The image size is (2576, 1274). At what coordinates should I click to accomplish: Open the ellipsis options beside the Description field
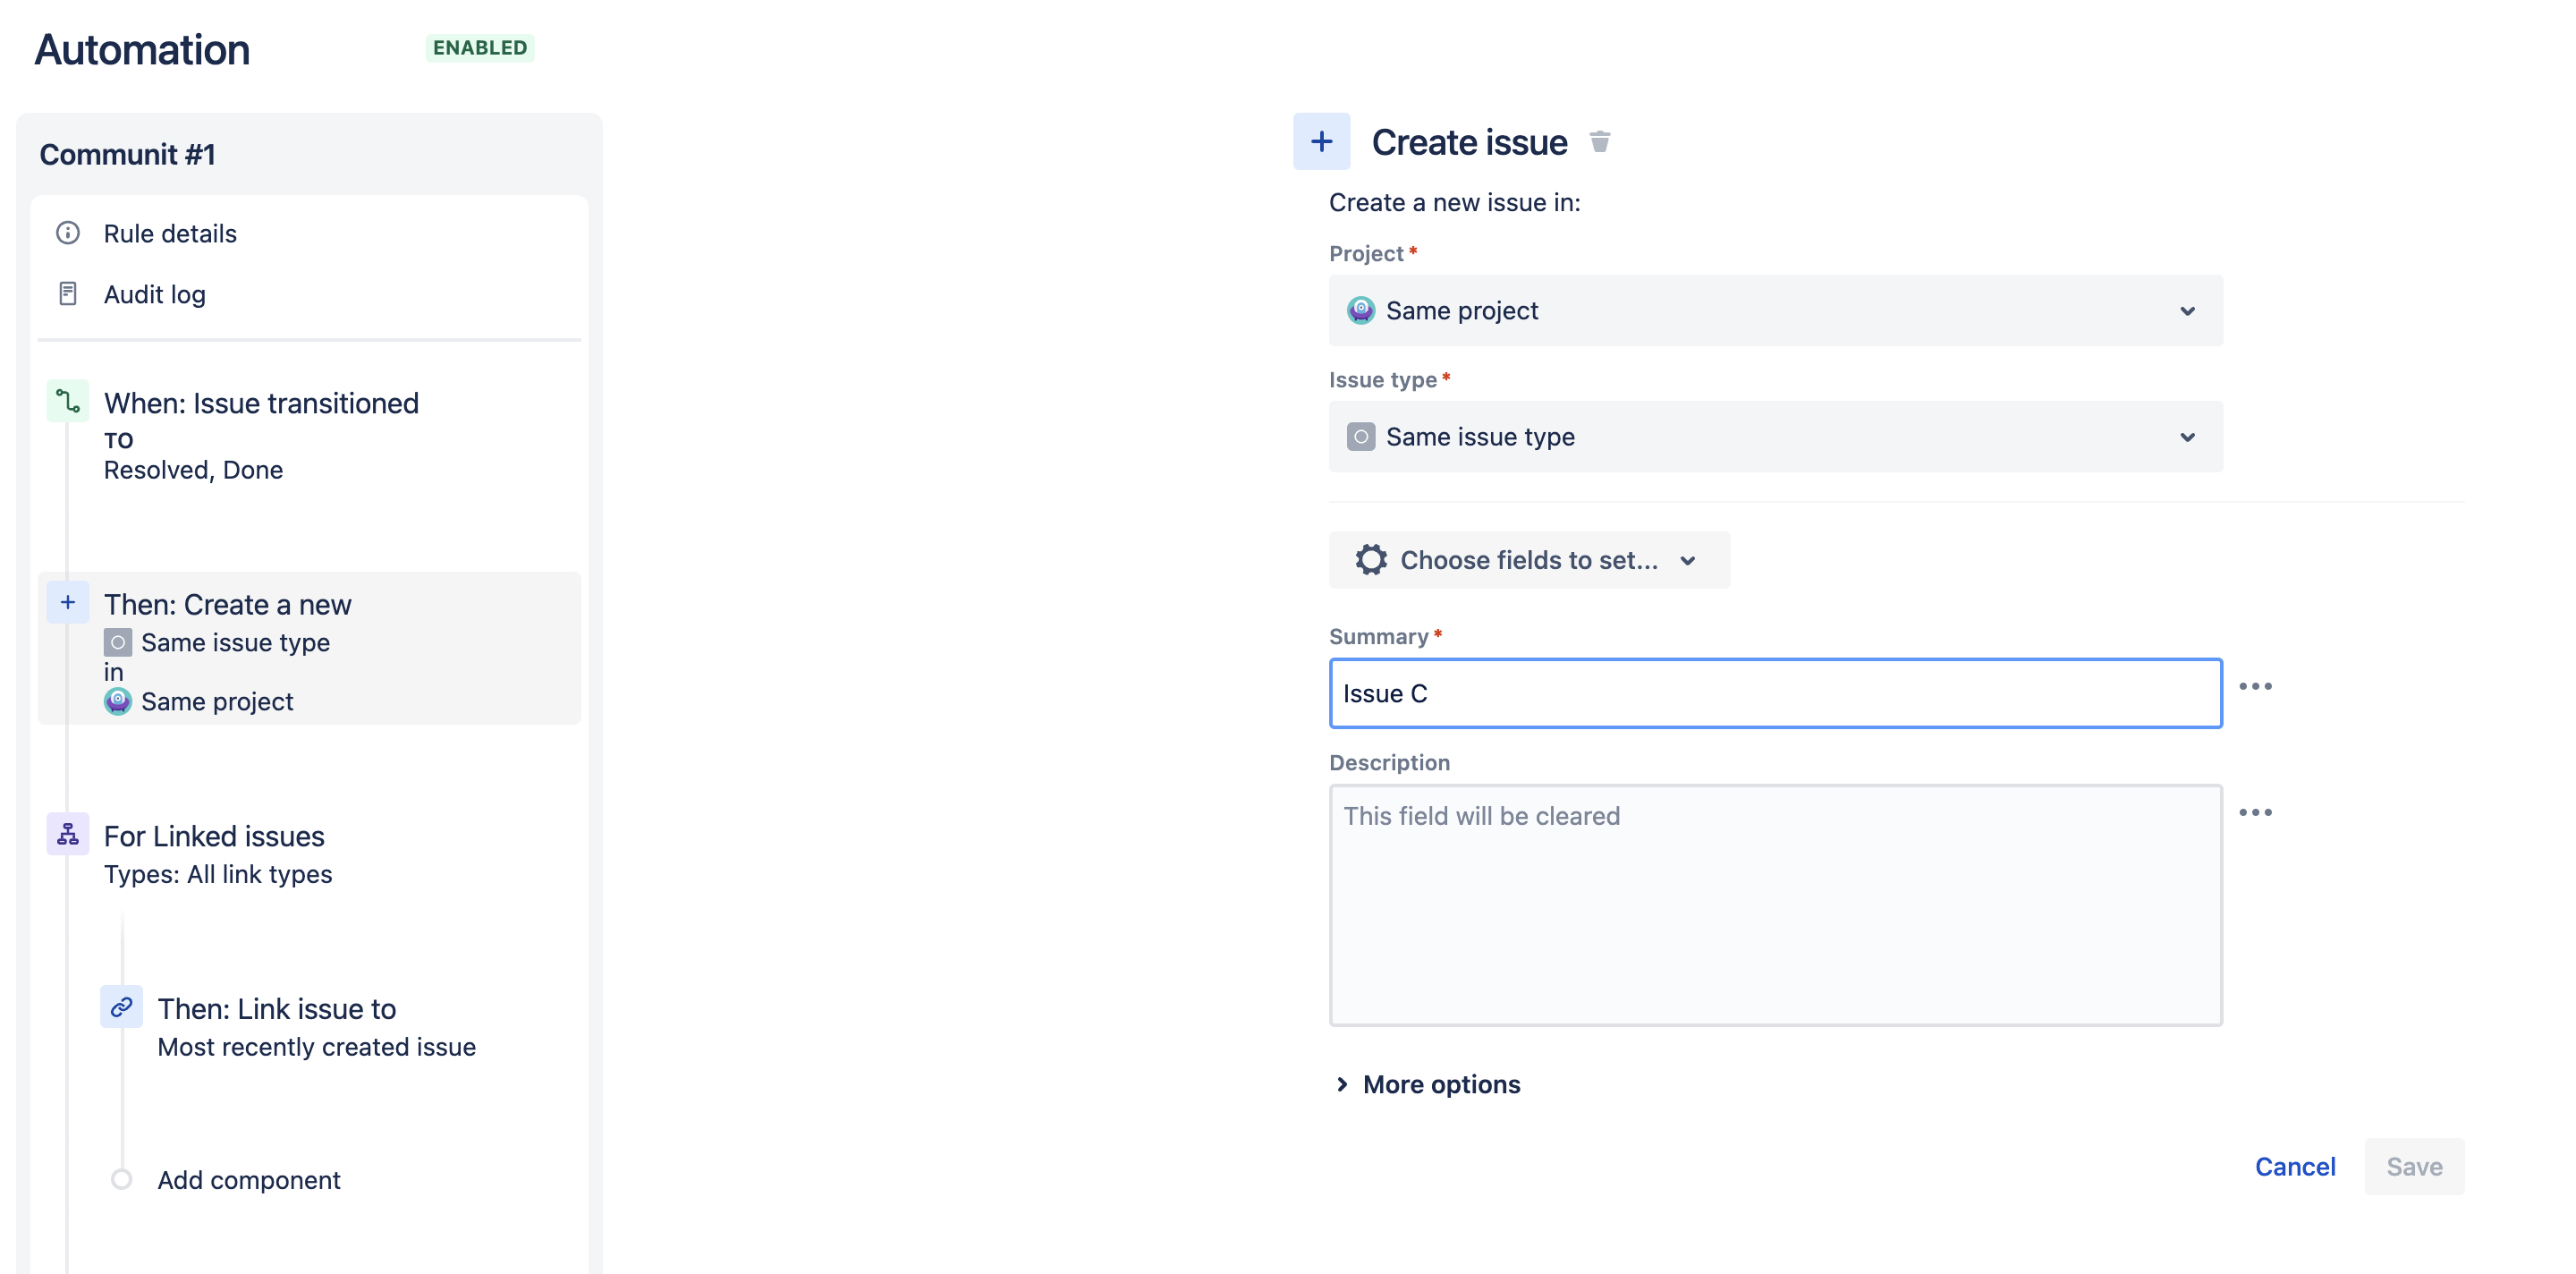point(2257,812)
